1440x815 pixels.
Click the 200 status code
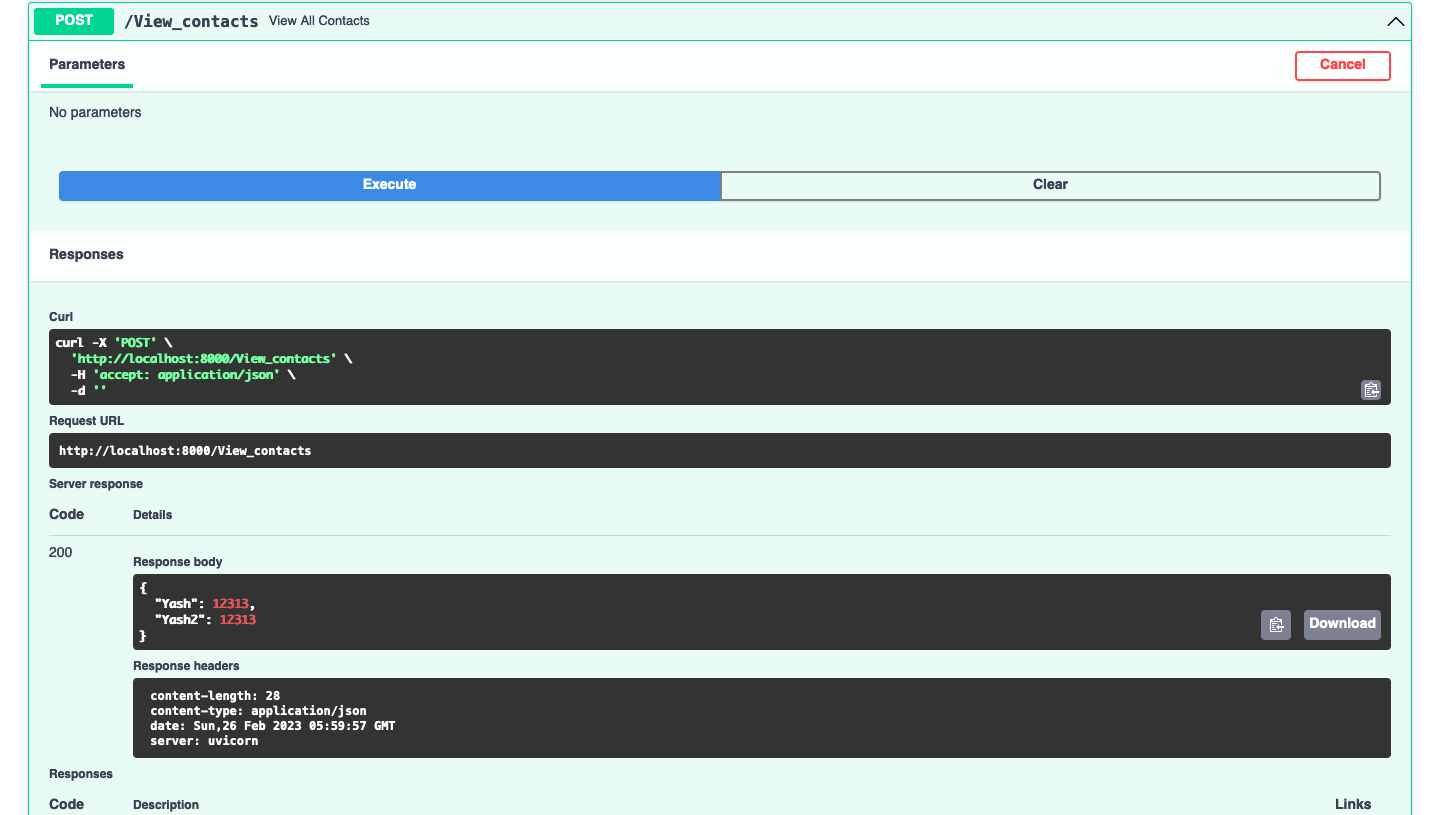pos(61,553)
